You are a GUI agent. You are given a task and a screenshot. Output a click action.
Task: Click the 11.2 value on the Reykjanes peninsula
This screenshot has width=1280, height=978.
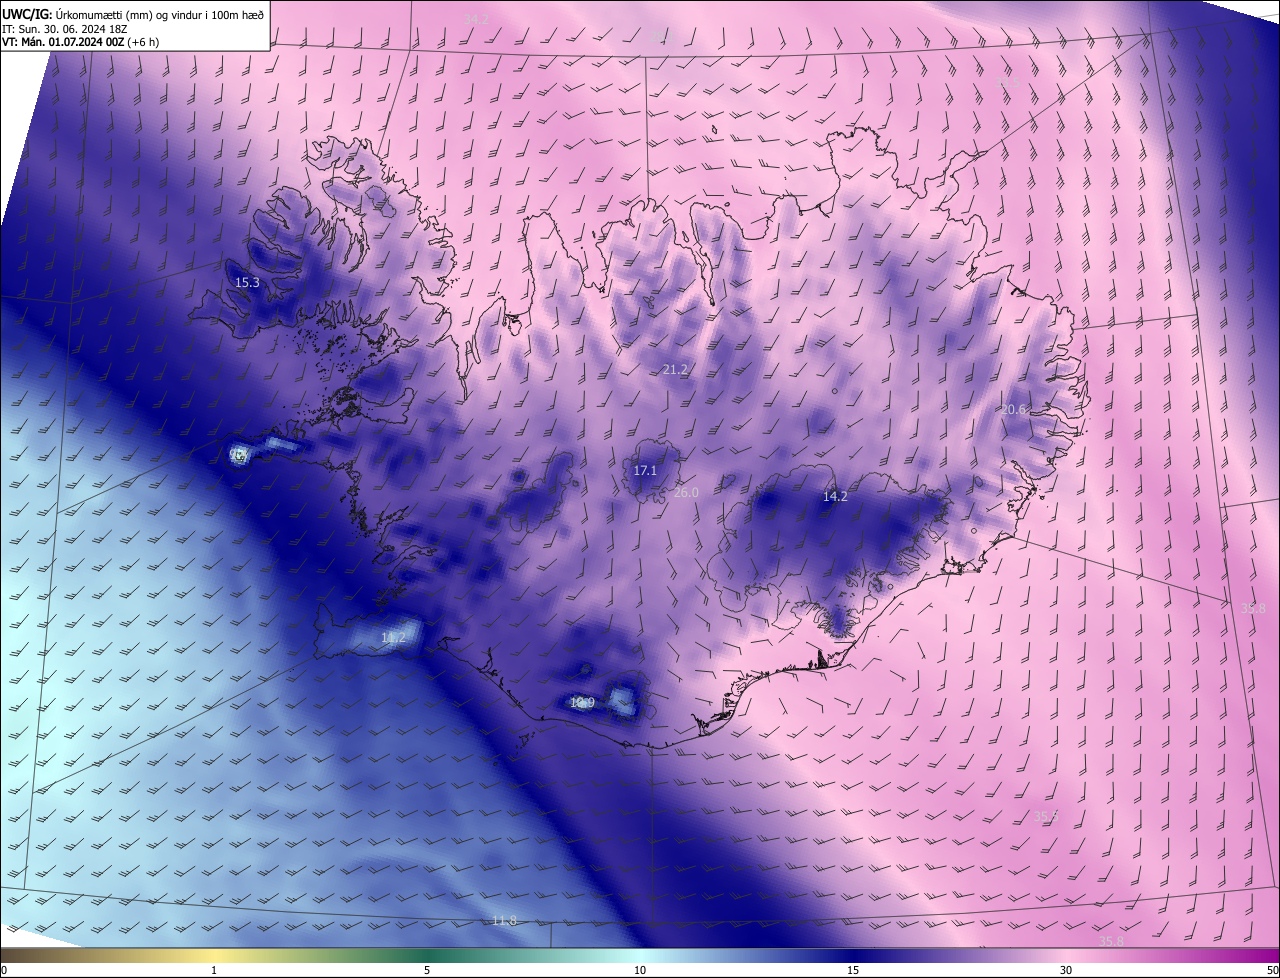[x=393, y=638]
